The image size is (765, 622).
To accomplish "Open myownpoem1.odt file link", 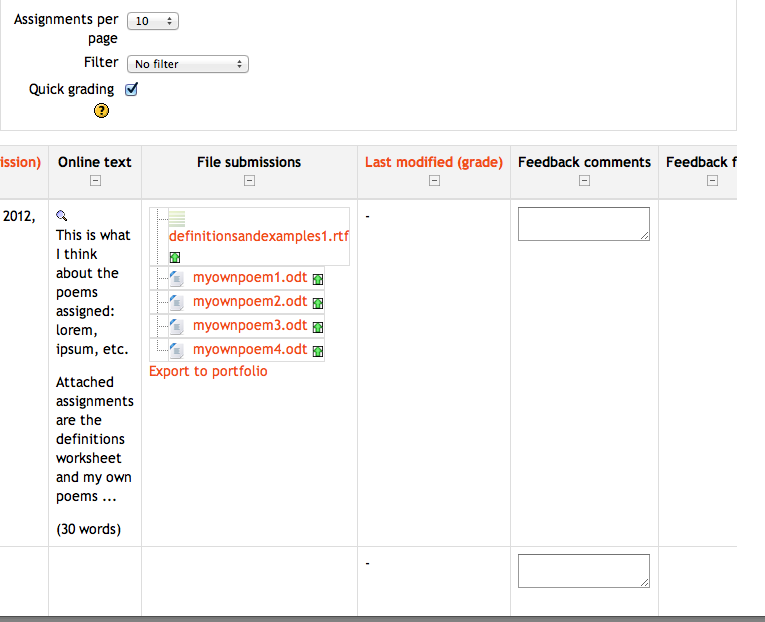I will [x=250, y=277].
